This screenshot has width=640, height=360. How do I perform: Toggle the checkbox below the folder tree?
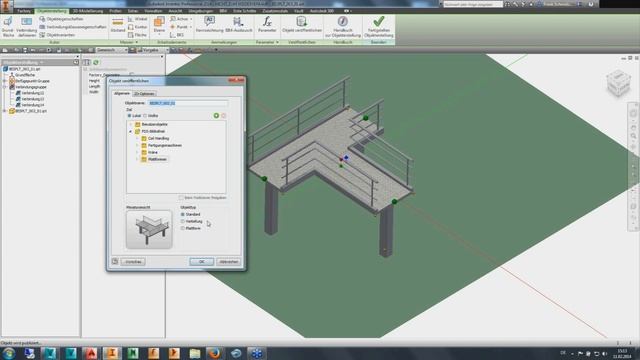point(181,198)
